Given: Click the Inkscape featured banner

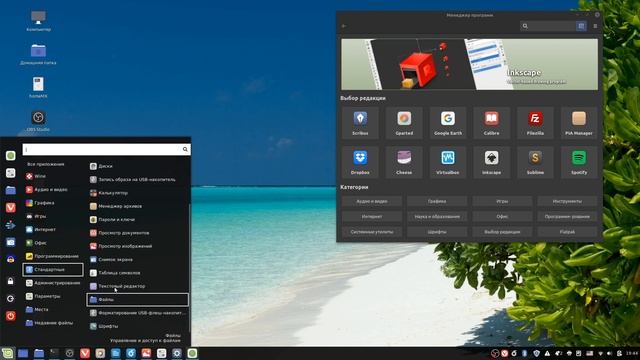Looking at the screenshot, I should pos(469,64).
